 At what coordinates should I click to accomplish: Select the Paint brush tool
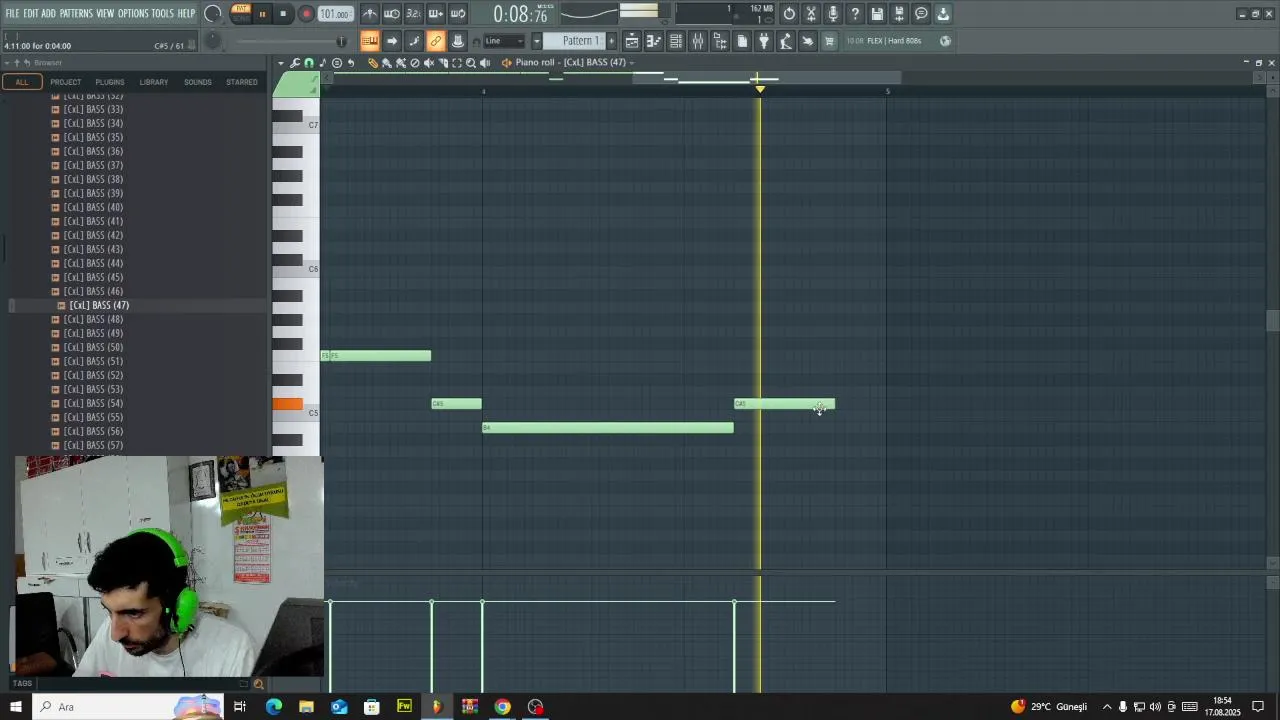pos(387,63)
